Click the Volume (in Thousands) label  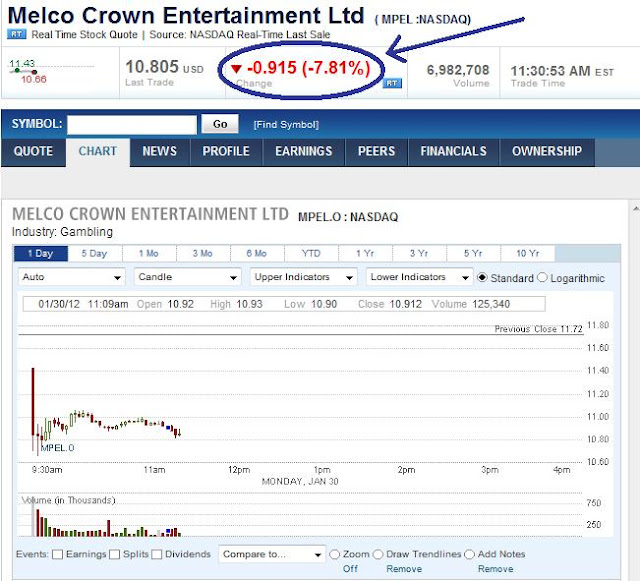pyautogui.click(x=69, y=501)
